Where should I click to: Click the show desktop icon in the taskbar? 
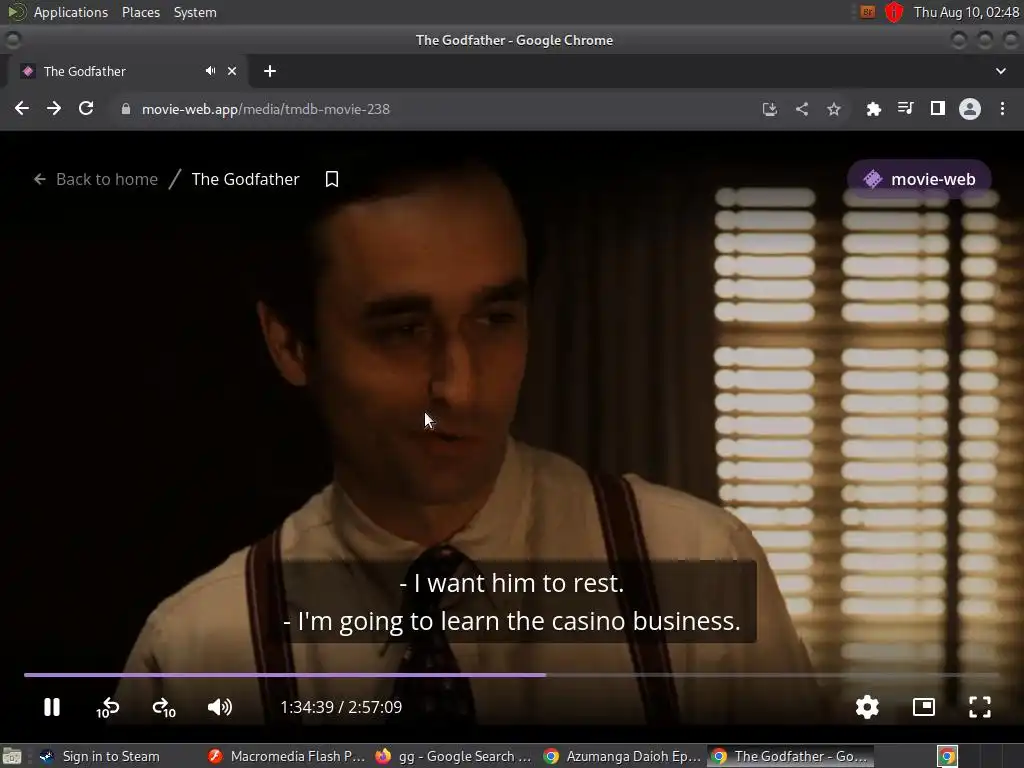(12, 756)
